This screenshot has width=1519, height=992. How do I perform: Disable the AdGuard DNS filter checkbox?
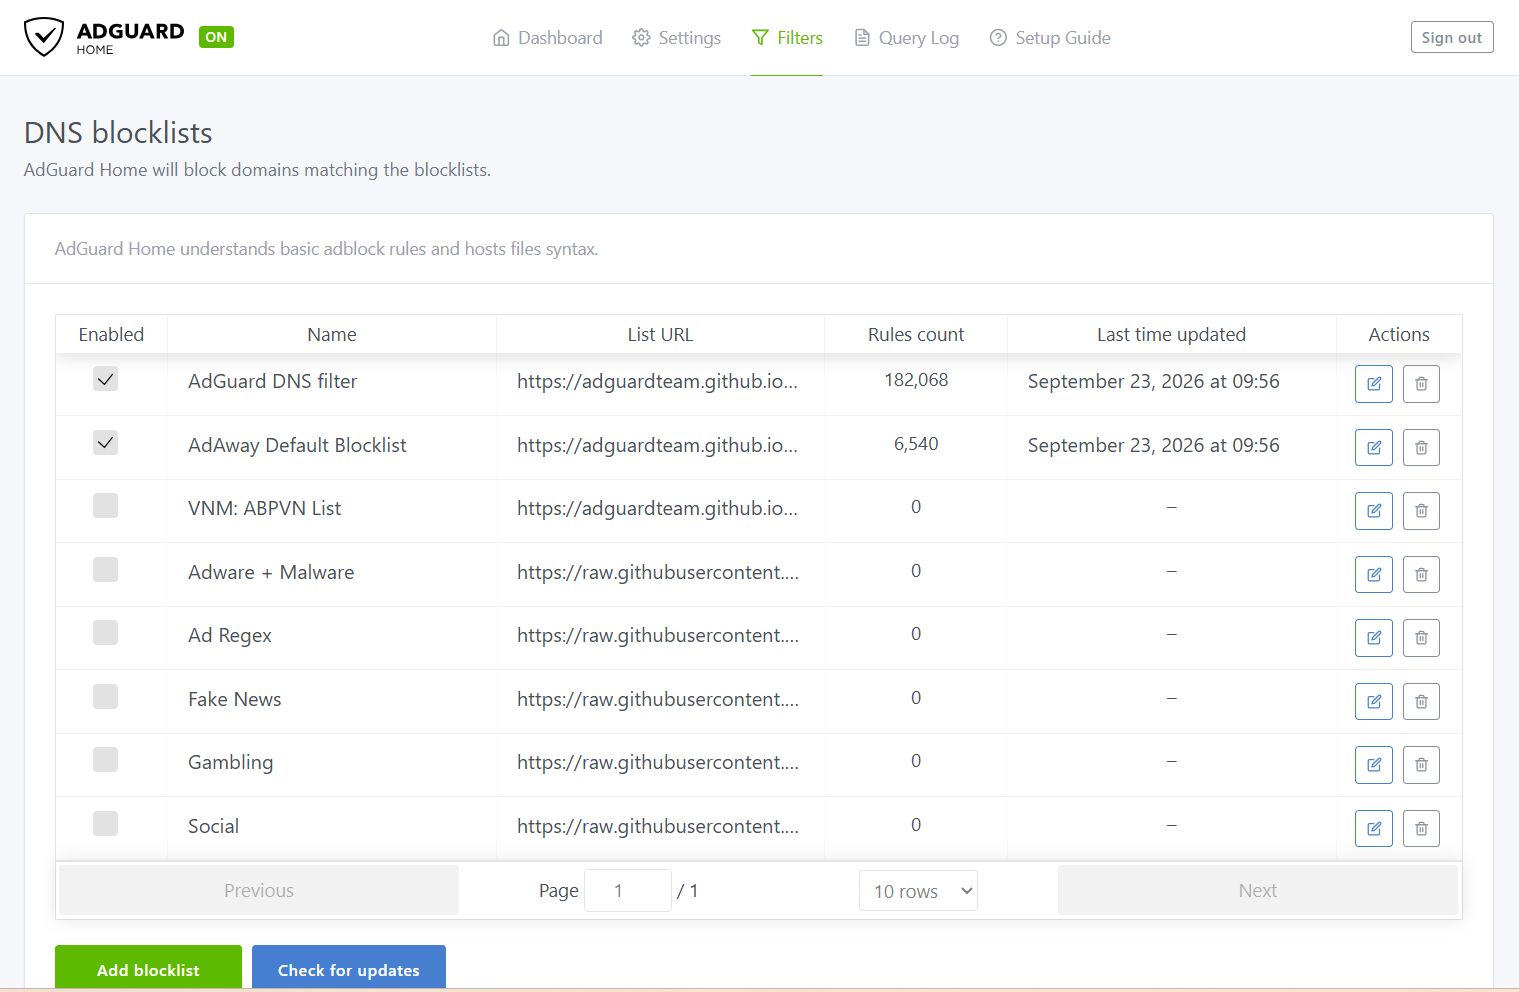[x=105, y=379]
